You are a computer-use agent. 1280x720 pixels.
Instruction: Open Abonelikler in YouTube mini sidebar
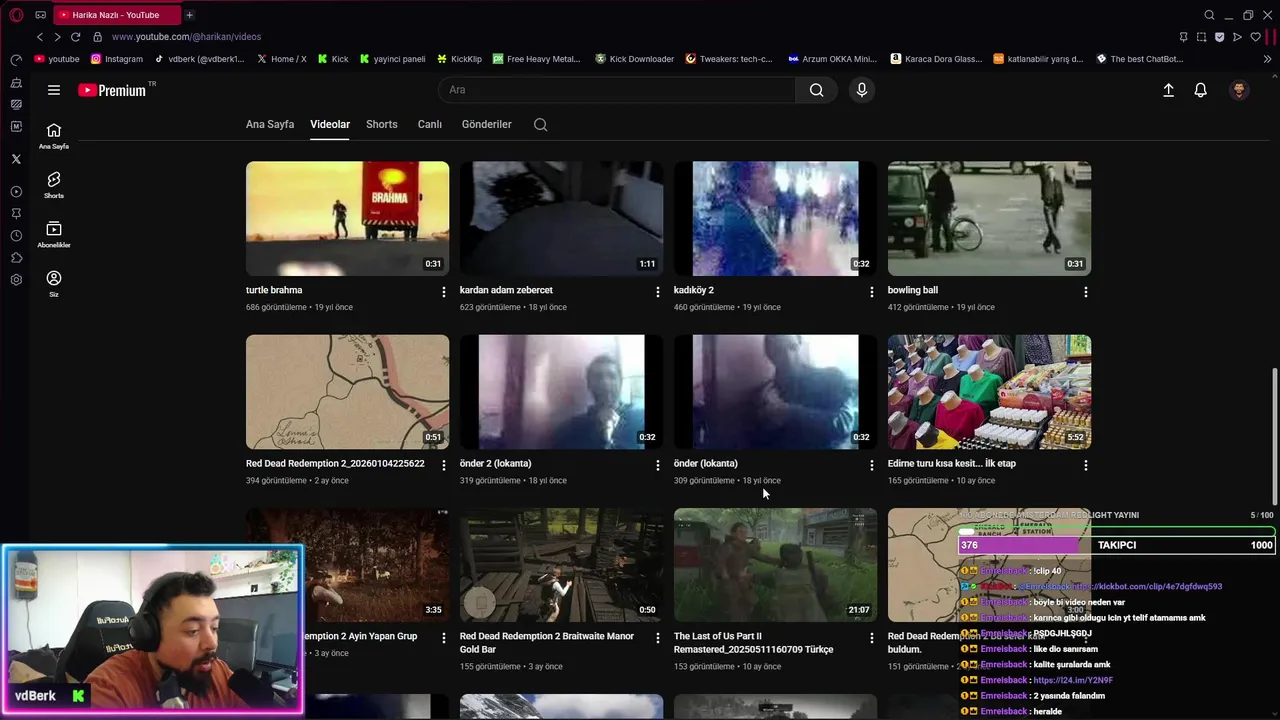54,235
